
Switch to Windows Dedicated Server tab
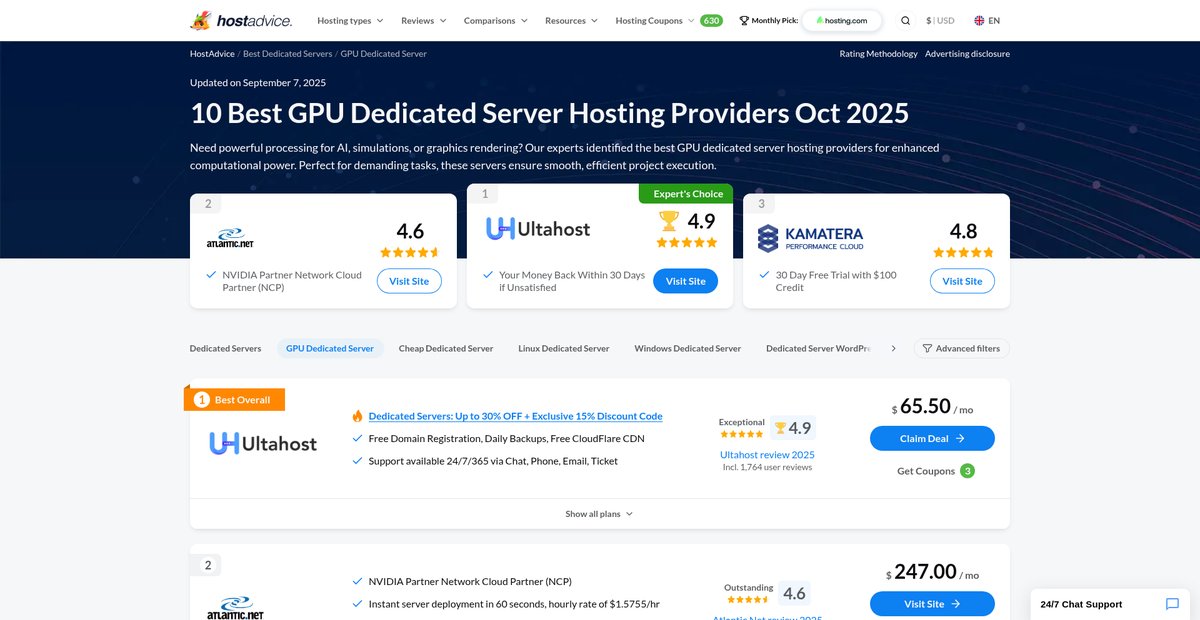click(688, 348)
